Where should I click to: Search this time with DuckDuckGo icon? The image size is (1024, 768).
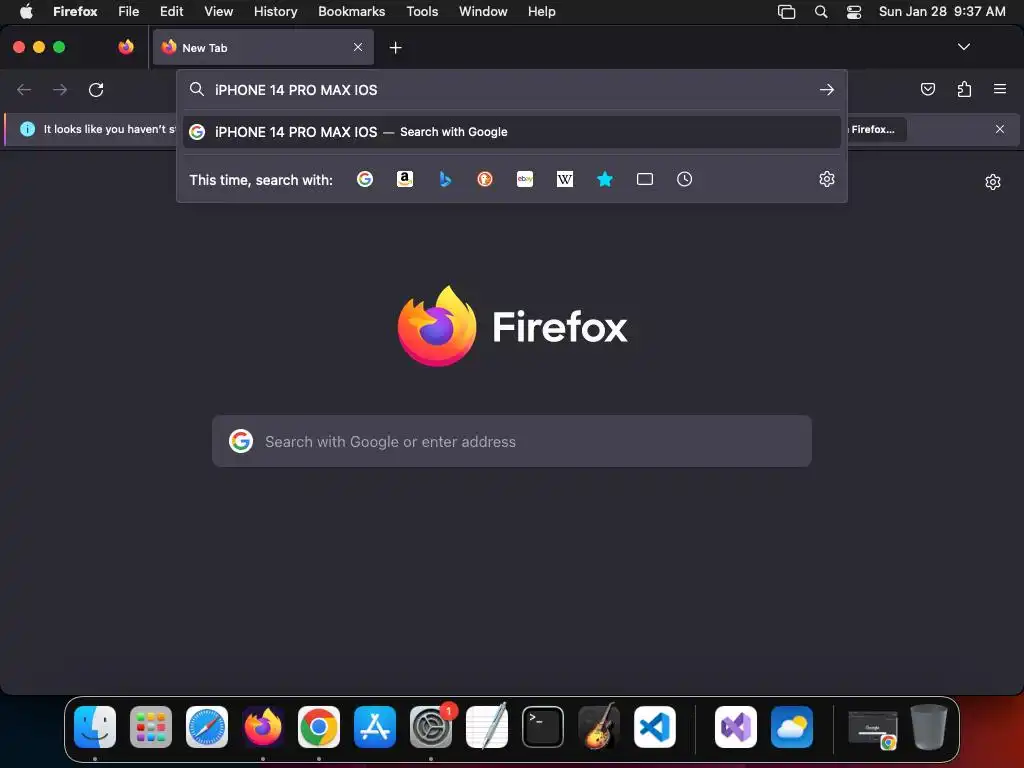pyautogui.click(x=485, y=179)
